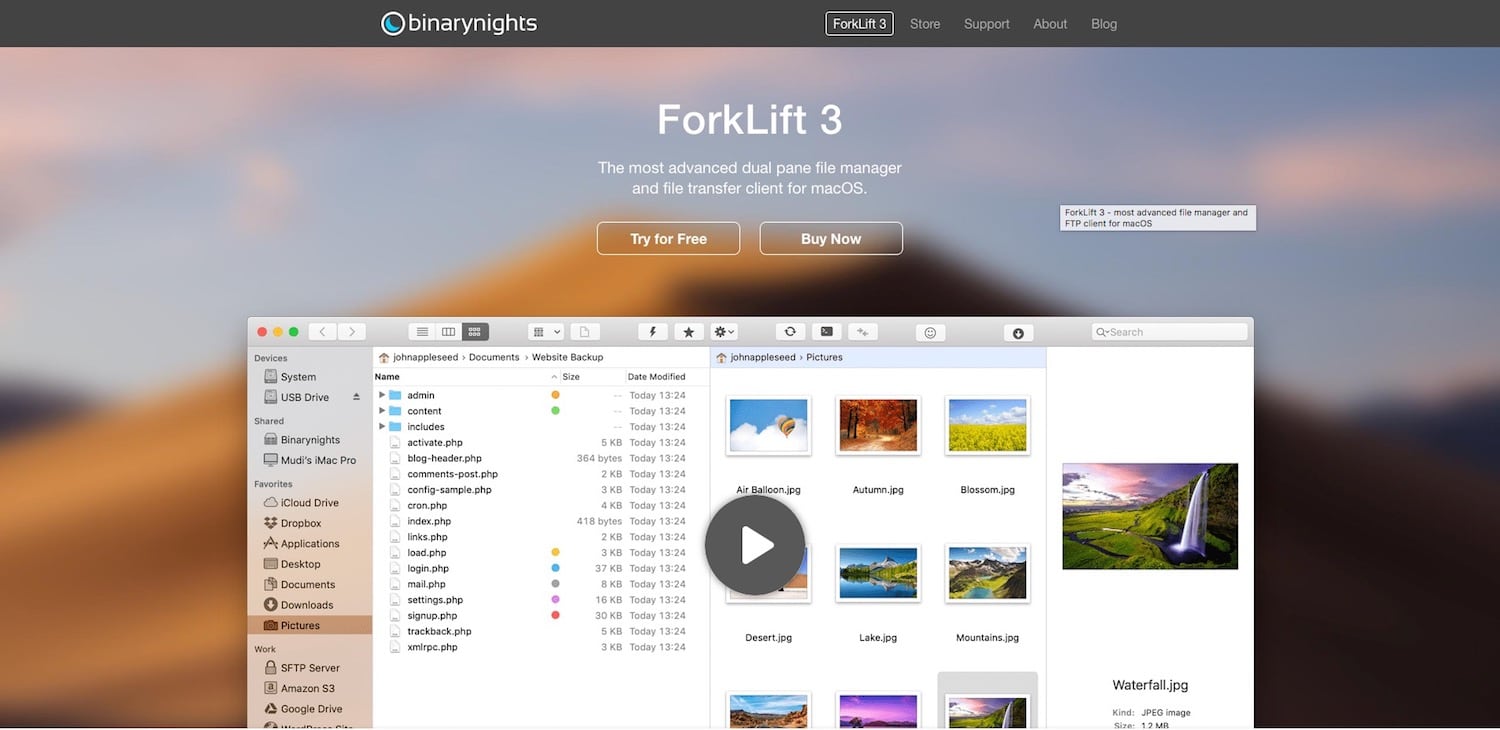
Task: Open the Store menu item
Action: [x=925, y=24]
